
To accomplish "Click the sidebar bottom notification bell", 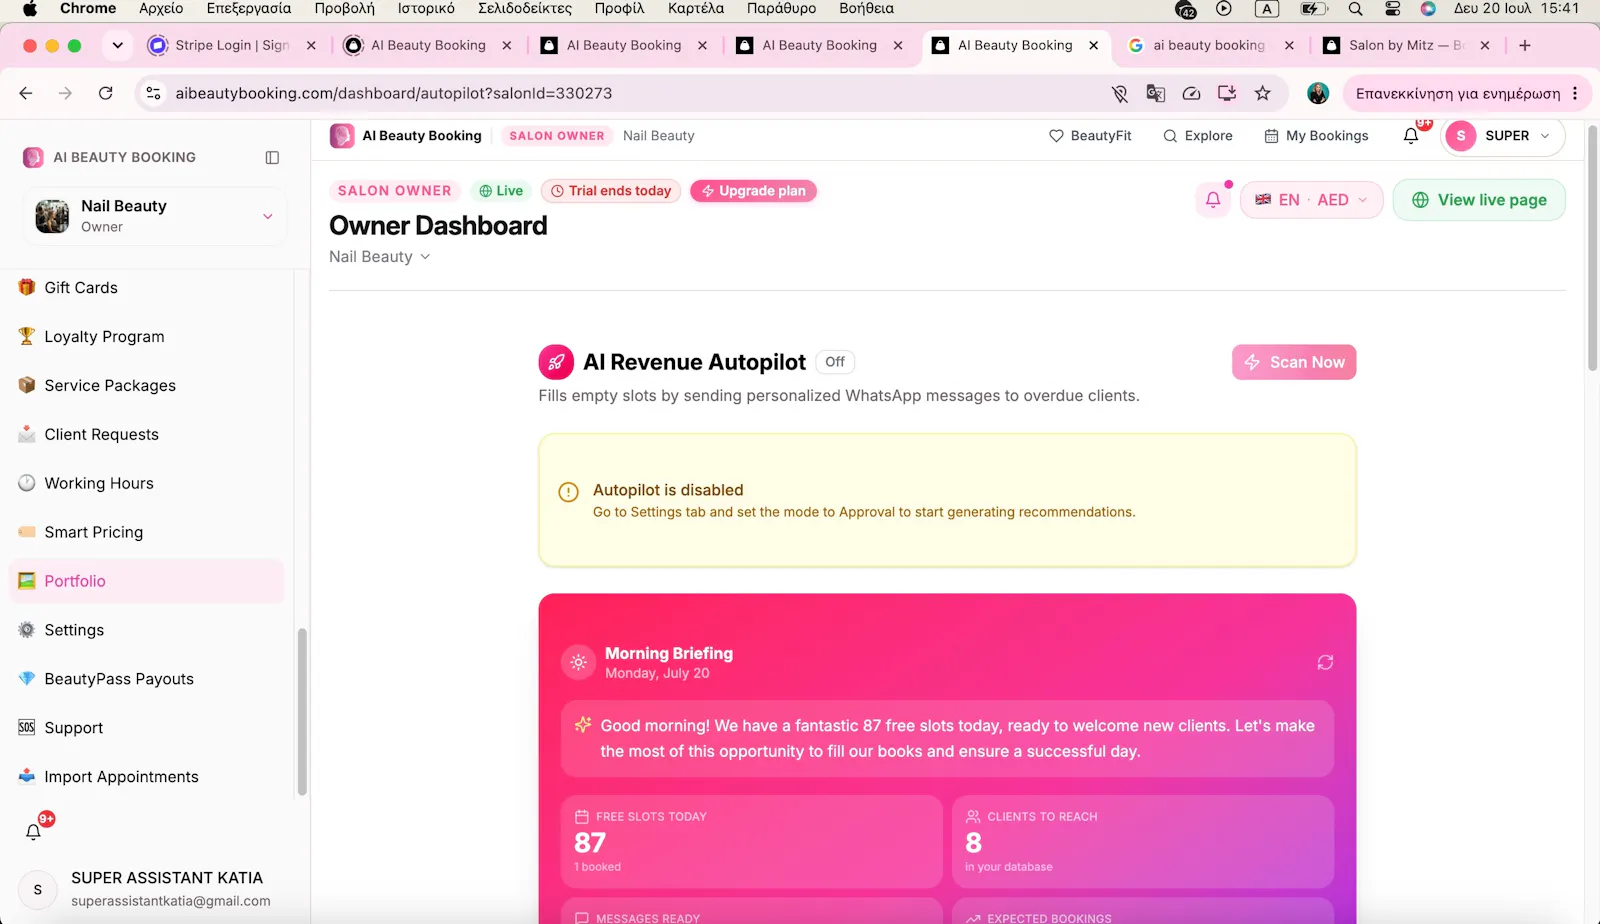I will pyautogui.click(x=34, y=831).
